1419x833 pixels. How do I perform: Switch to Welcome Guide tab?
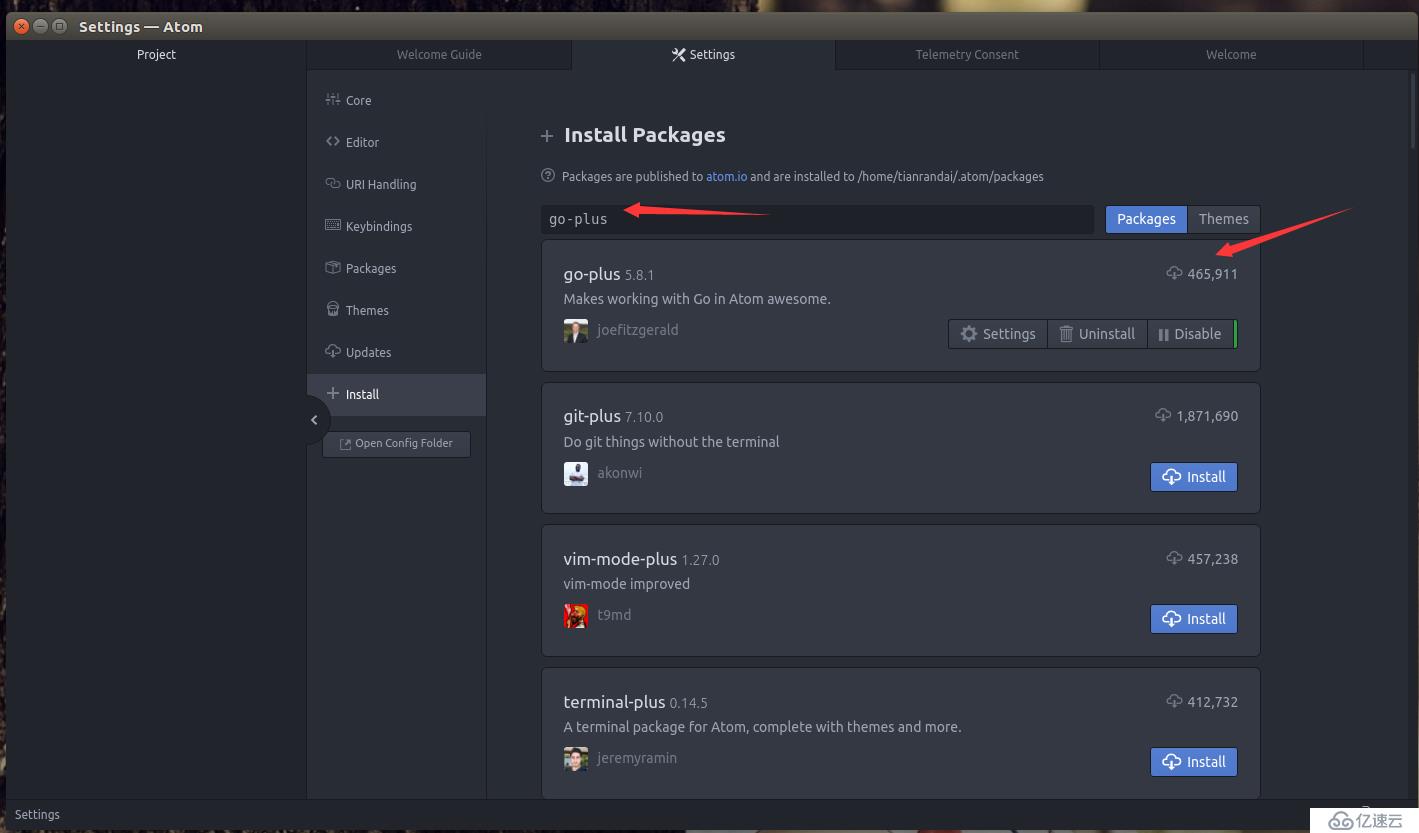tap(439, 54)
